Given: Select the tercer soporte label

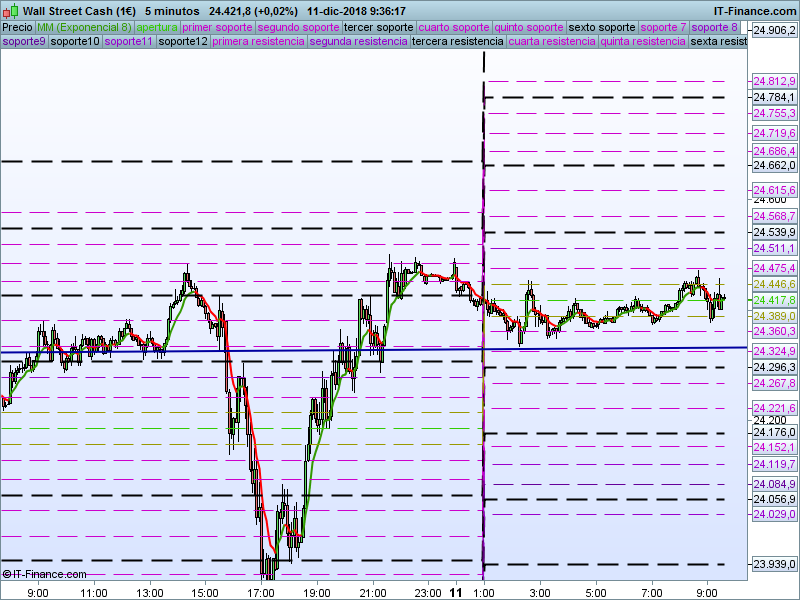Looking at the screenshot, I should (379, 27).
